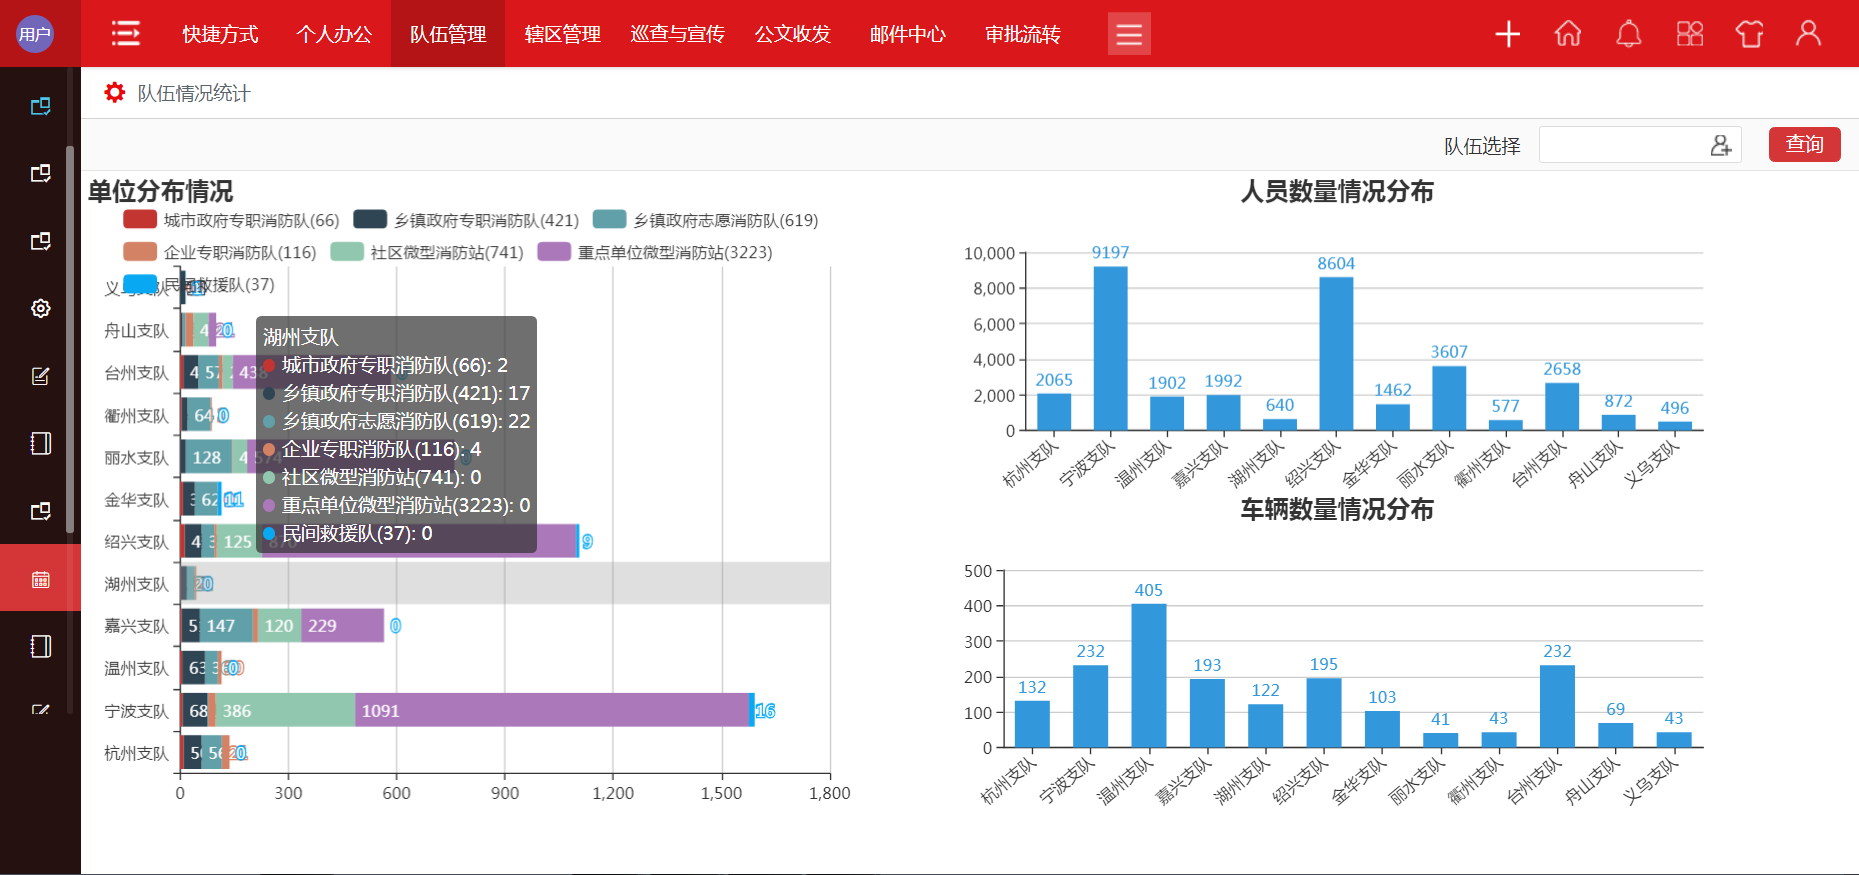Image resolution: width=1859 pixels, height=875 pixels.
Task: Focus the 队伍选择 input field
Action: coord(1640,145)
